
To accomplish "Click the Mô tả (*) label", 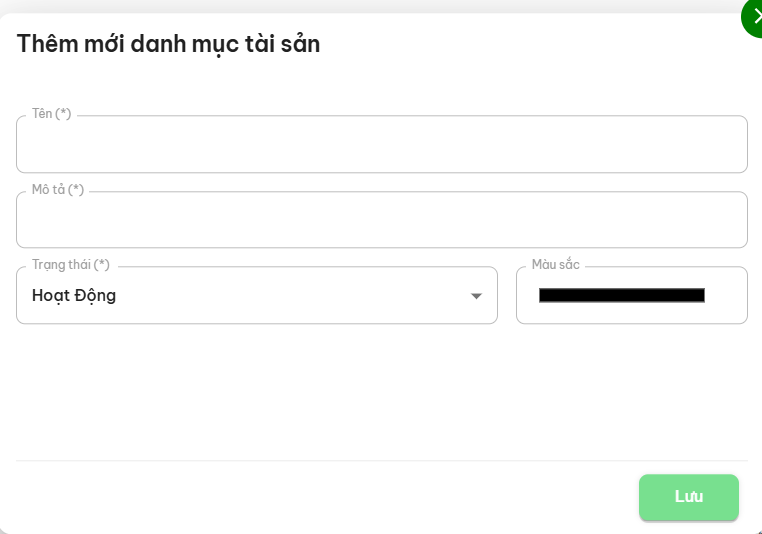I will point(58,189).
